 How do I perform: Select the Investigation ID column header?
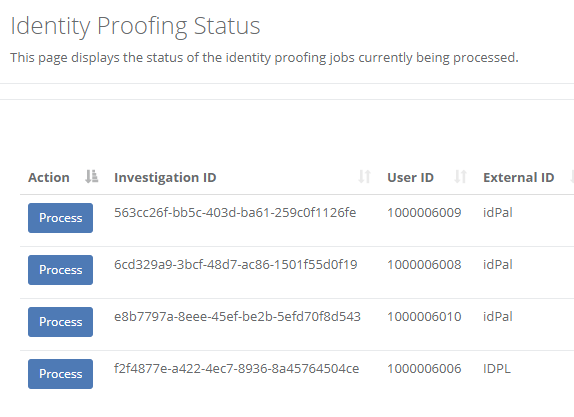[165, 178]
